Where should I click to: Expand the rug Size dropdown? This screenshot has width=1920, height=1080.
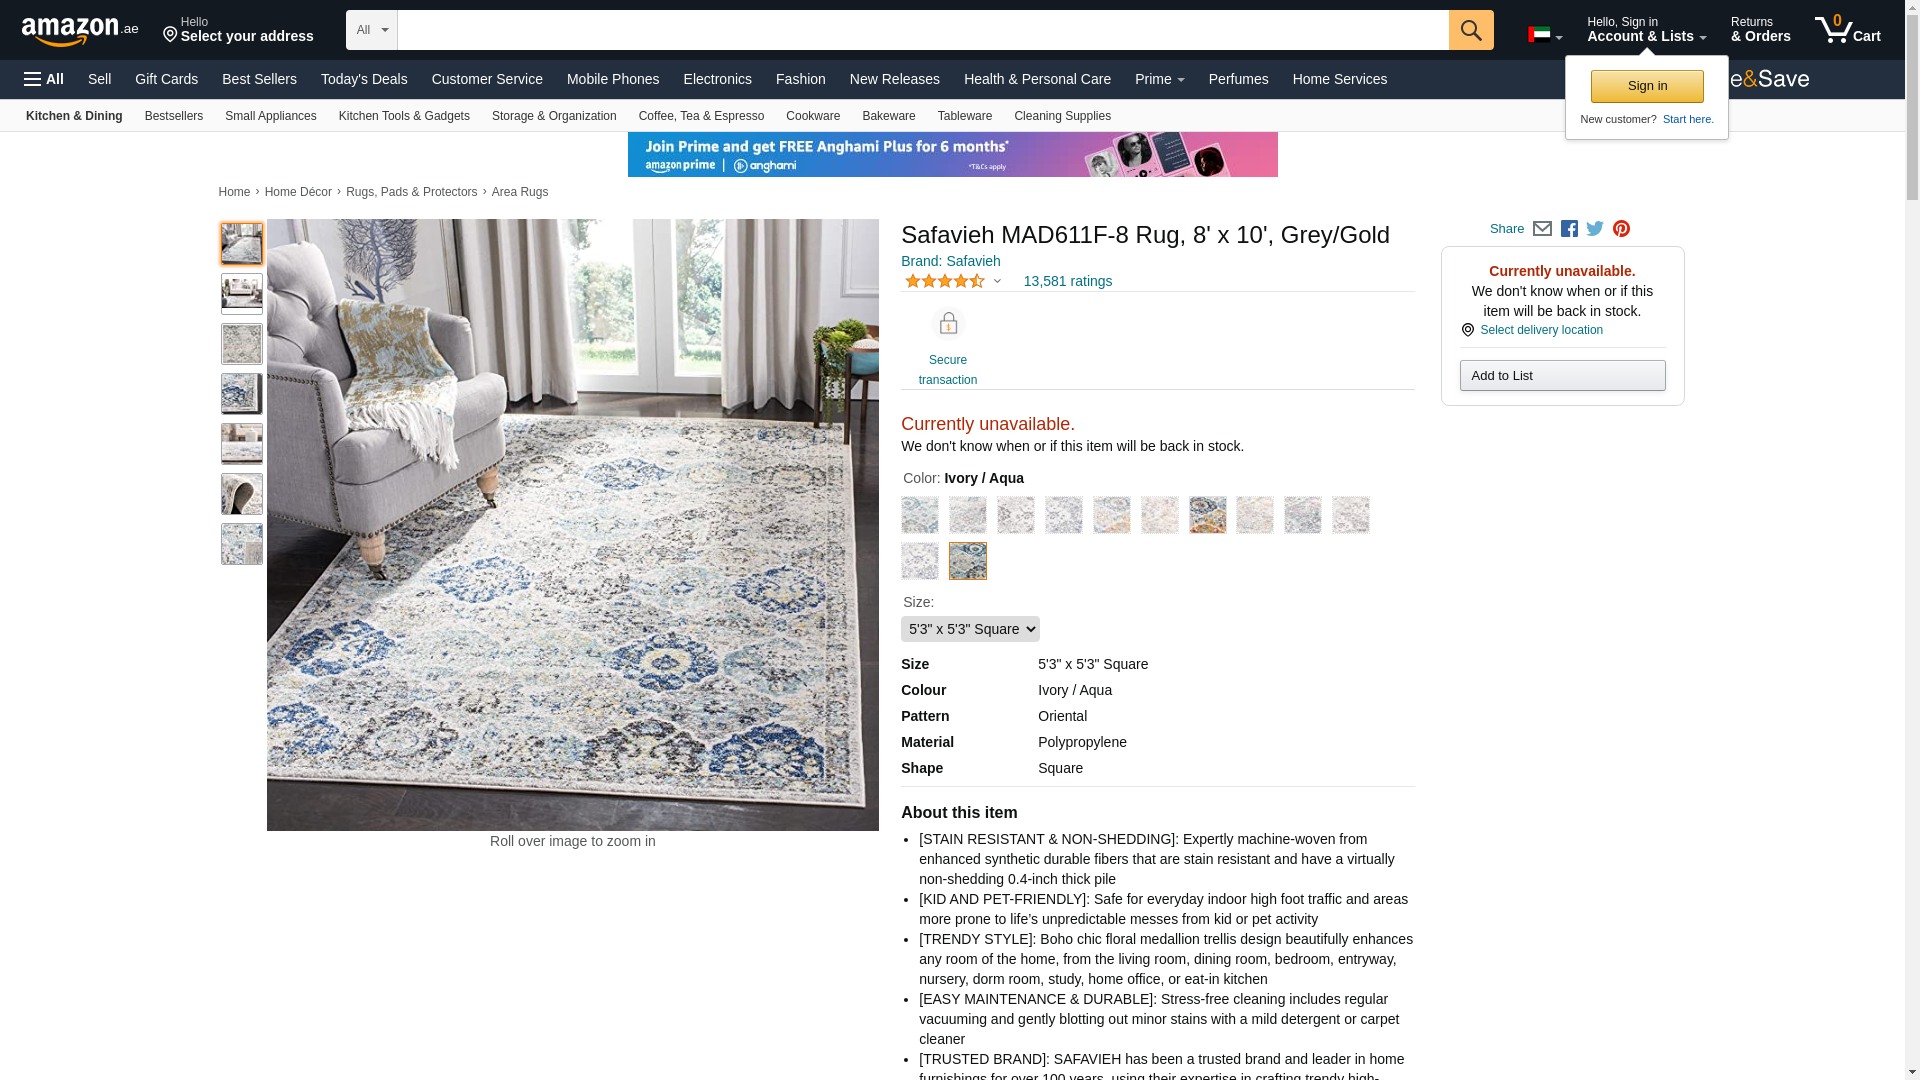(x=970, y=629)
